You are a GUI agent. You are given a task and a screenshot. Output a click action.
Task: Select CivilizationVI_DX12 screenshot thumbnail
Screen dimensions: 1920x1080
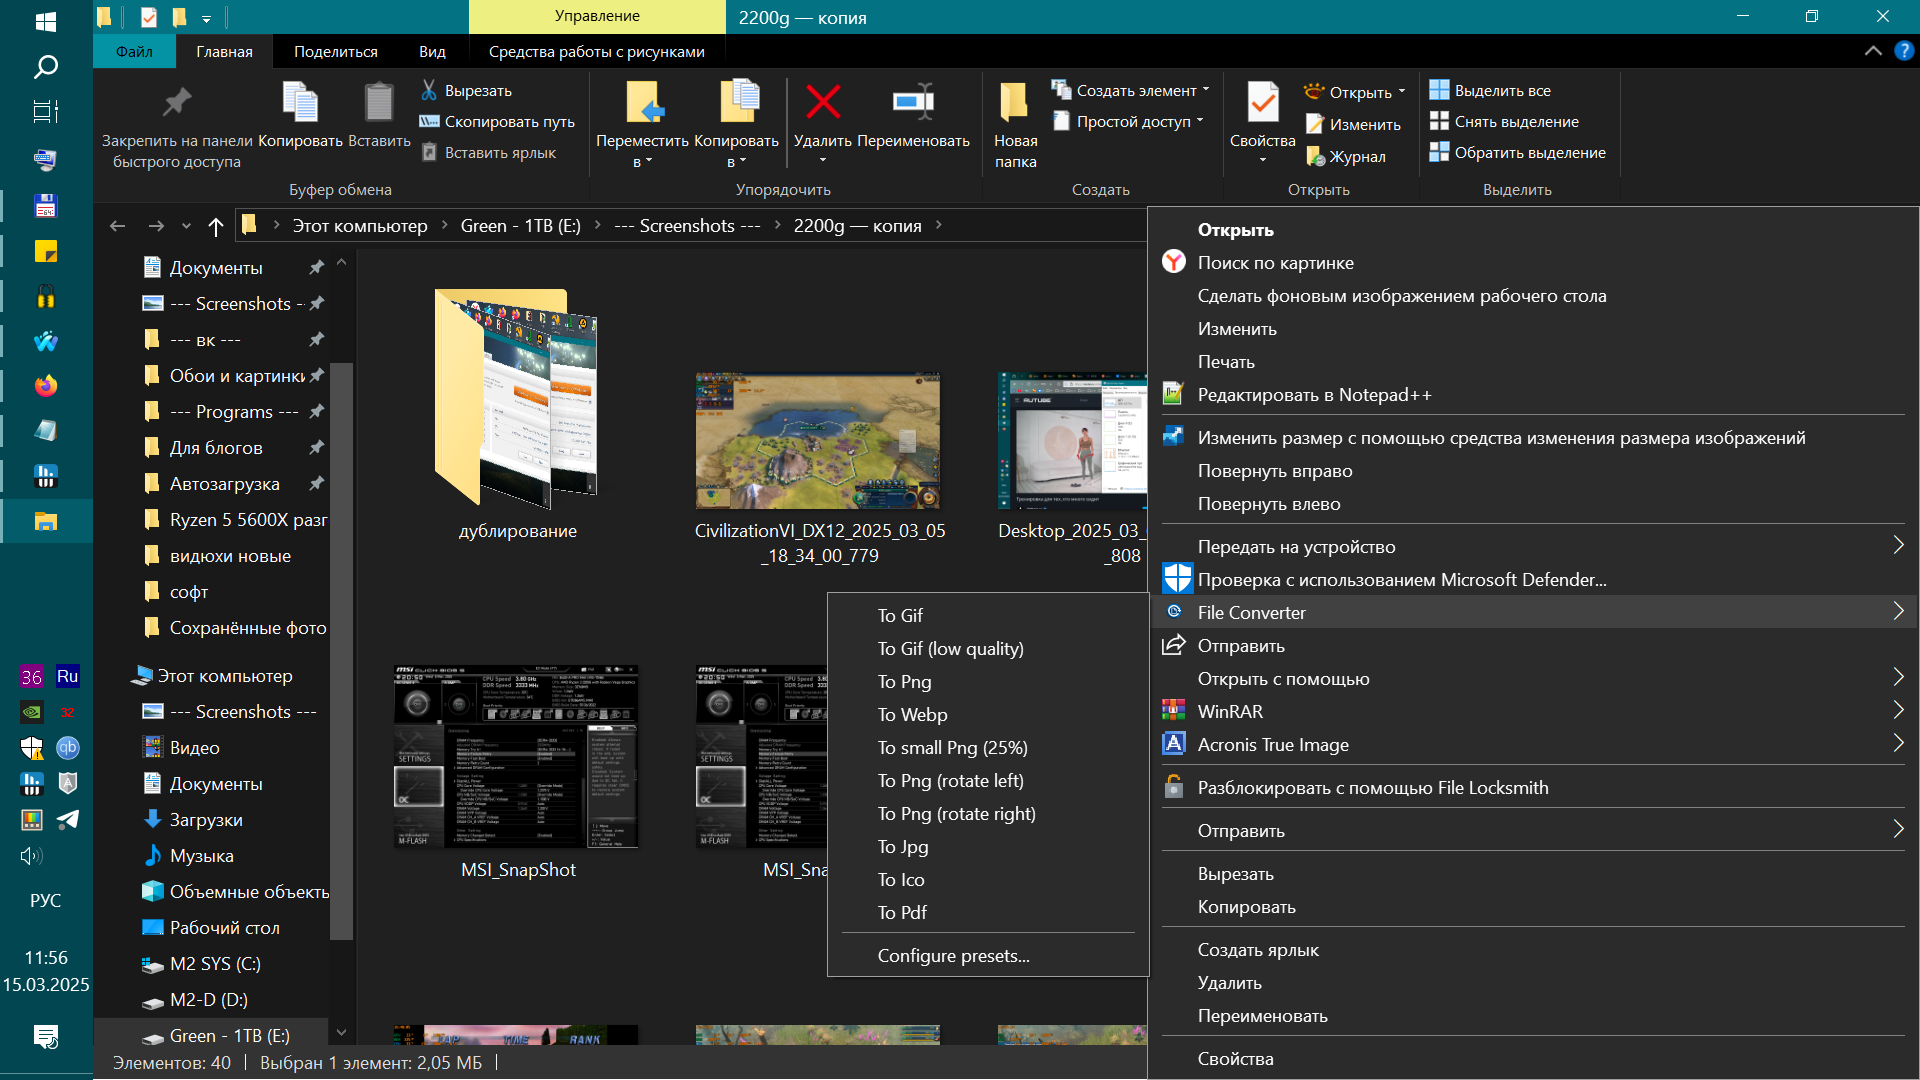pos(818,441)
